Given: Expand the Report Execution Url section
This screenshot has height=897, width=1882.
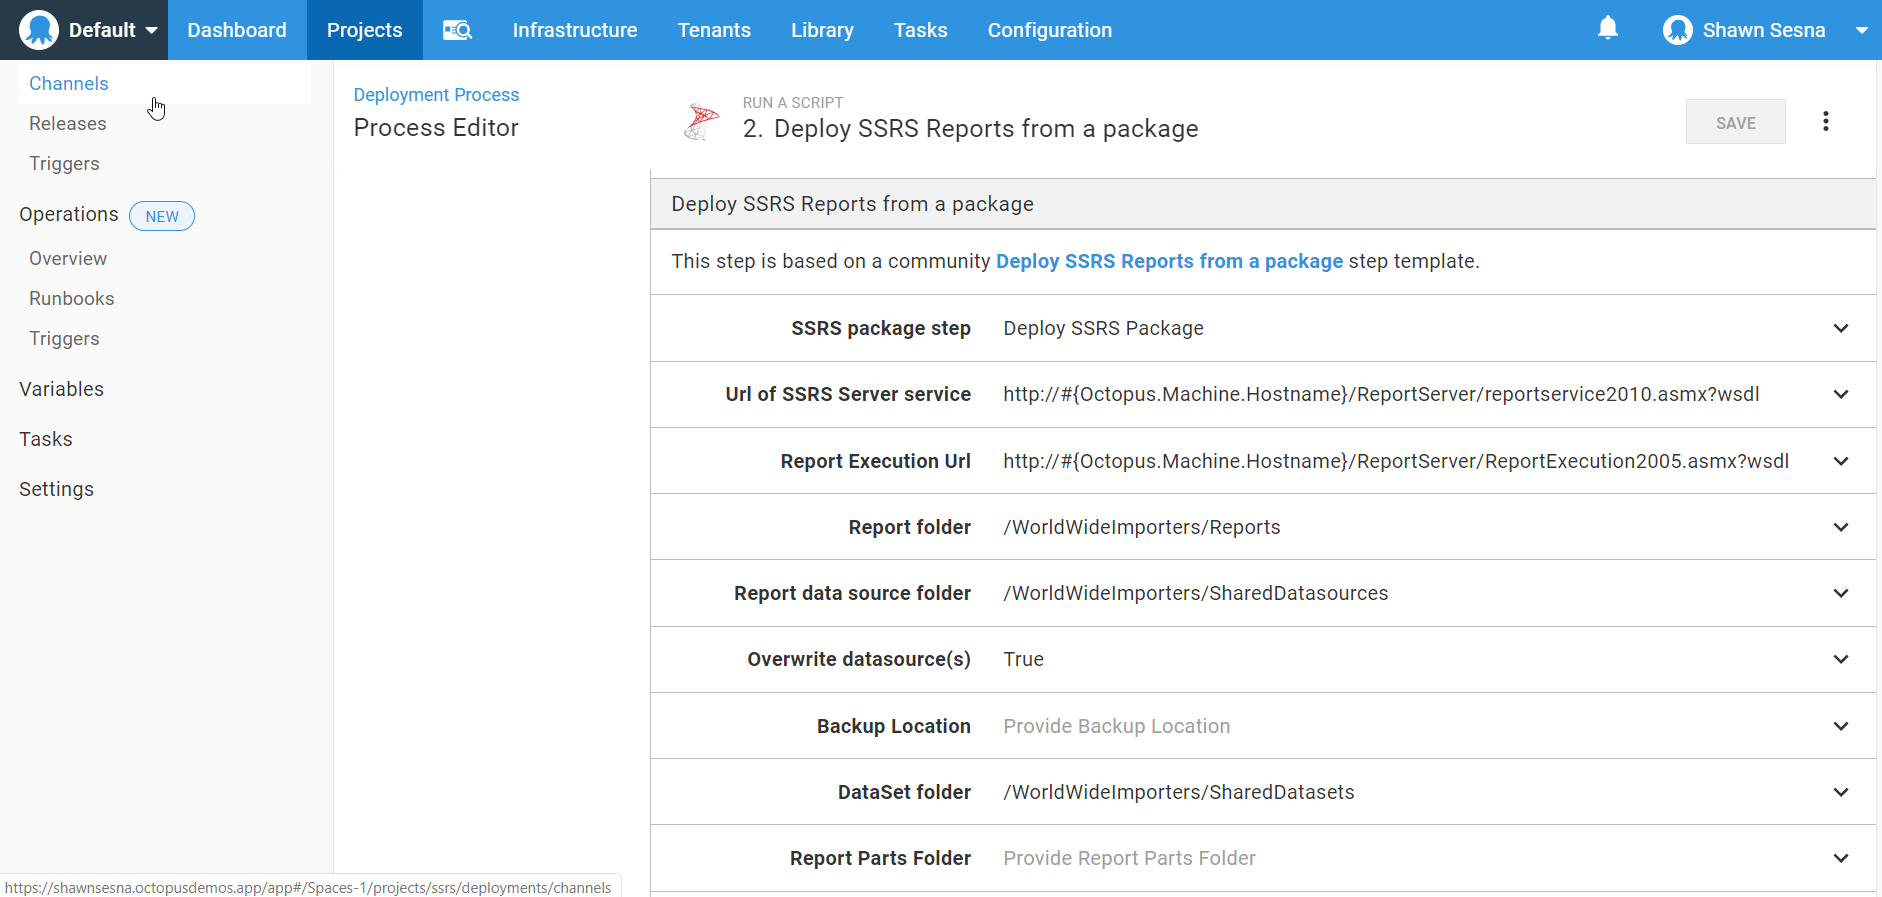Looking at the screenshot, I should pos(1840,461).
